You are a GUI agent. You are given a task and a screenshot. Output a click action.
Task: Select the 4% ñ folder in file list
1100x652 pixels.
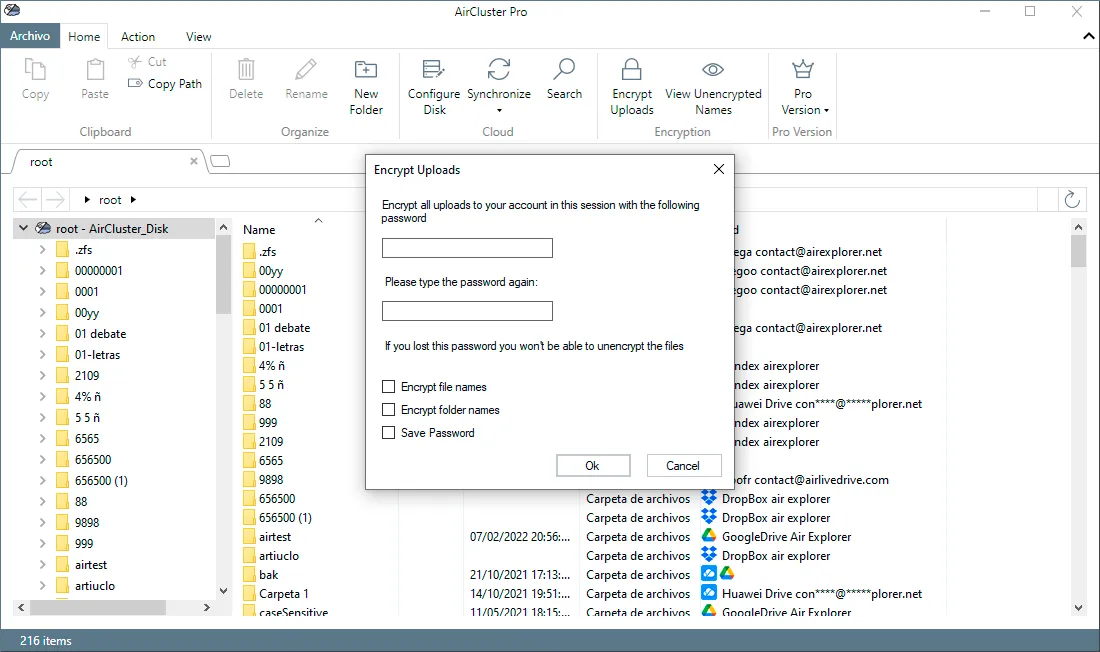(271, 366)
